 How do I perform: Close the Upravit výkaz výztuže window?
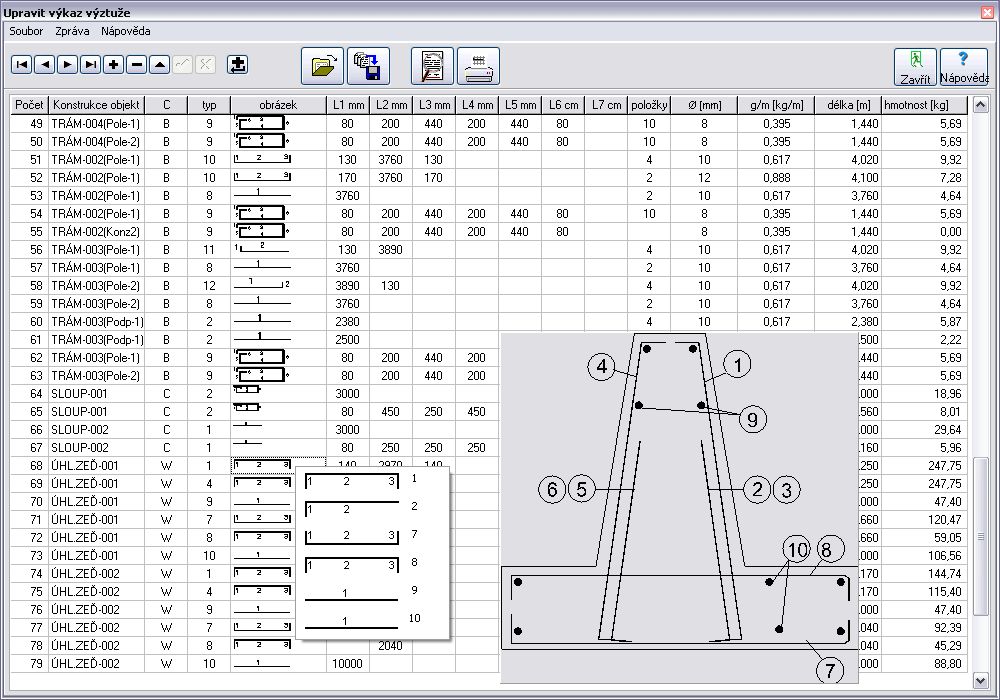pyautogui.click(x=987, y=12)
